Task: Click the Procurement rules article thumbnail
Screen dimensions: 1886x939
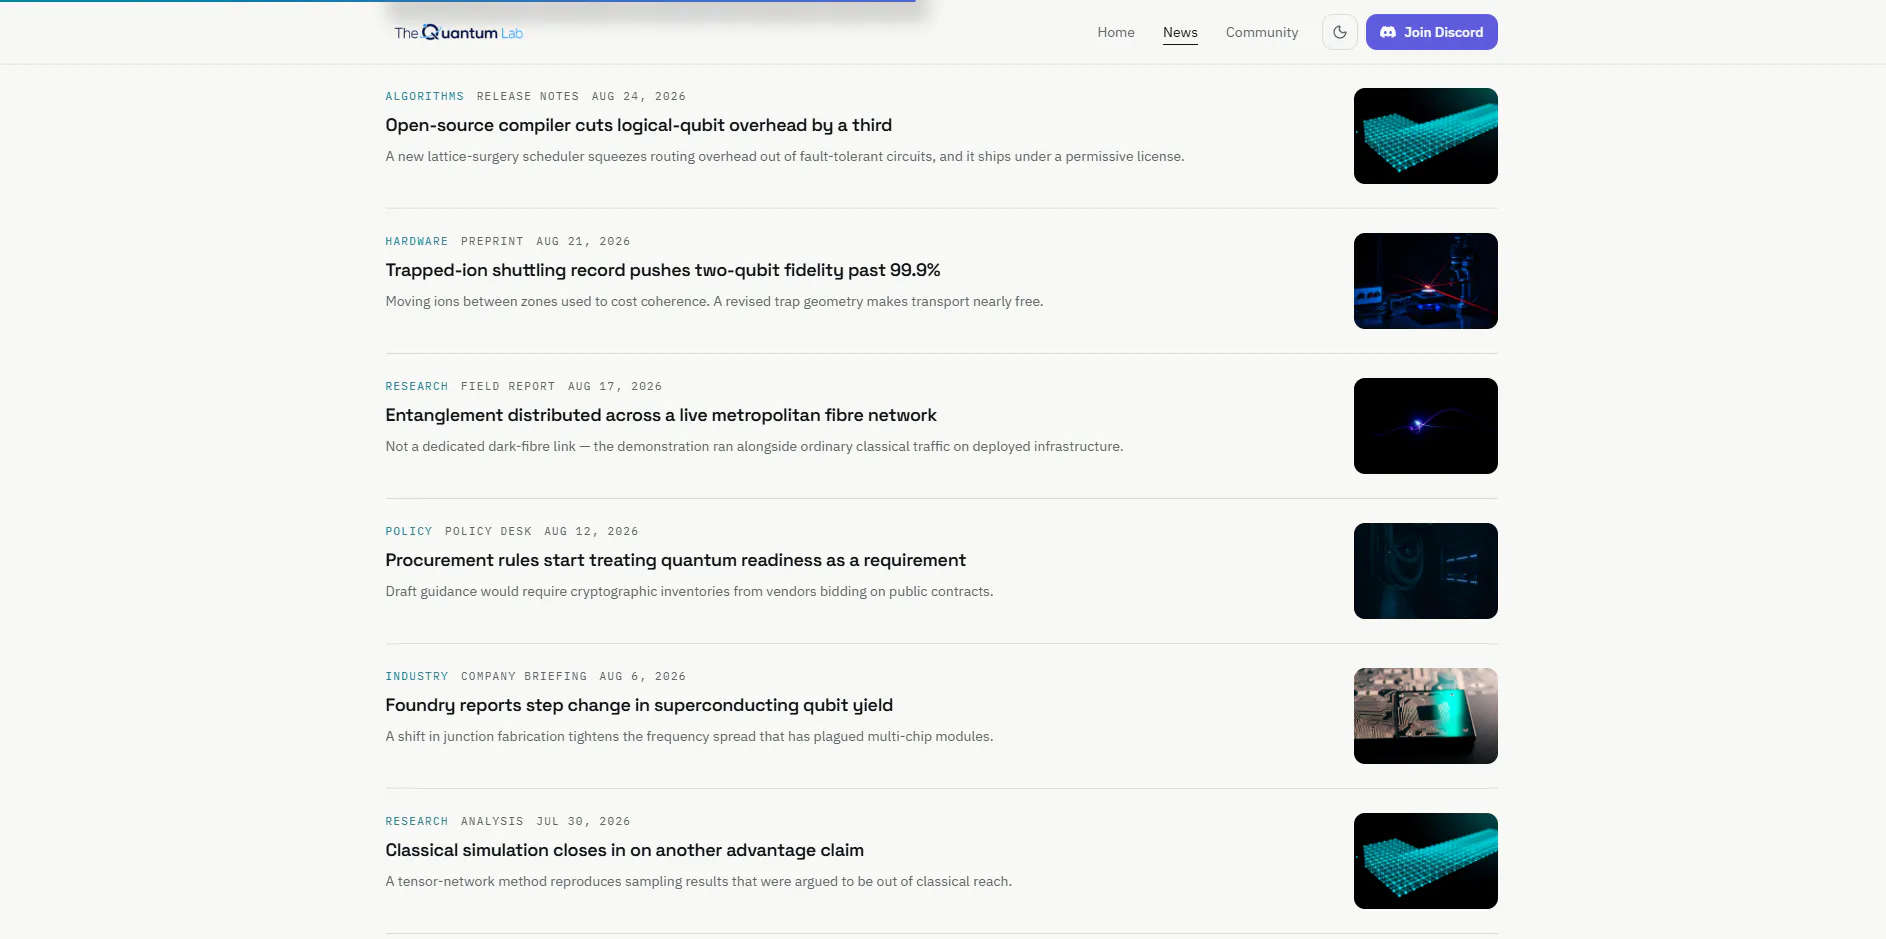Action: [x=1425, y=571]
